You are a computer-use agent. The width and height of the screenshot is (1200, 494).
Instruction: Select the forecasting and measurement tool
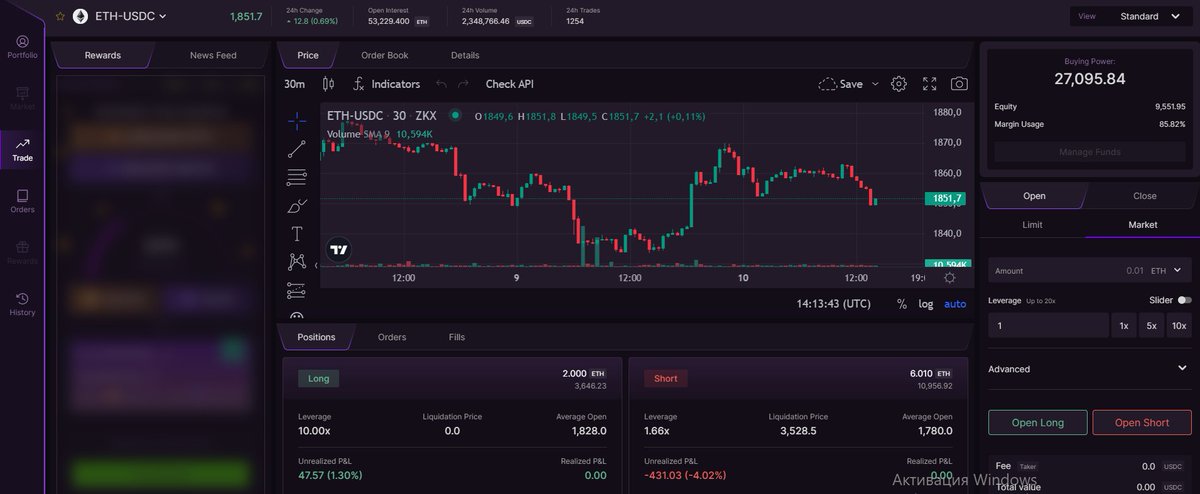[x=297, y=291]
